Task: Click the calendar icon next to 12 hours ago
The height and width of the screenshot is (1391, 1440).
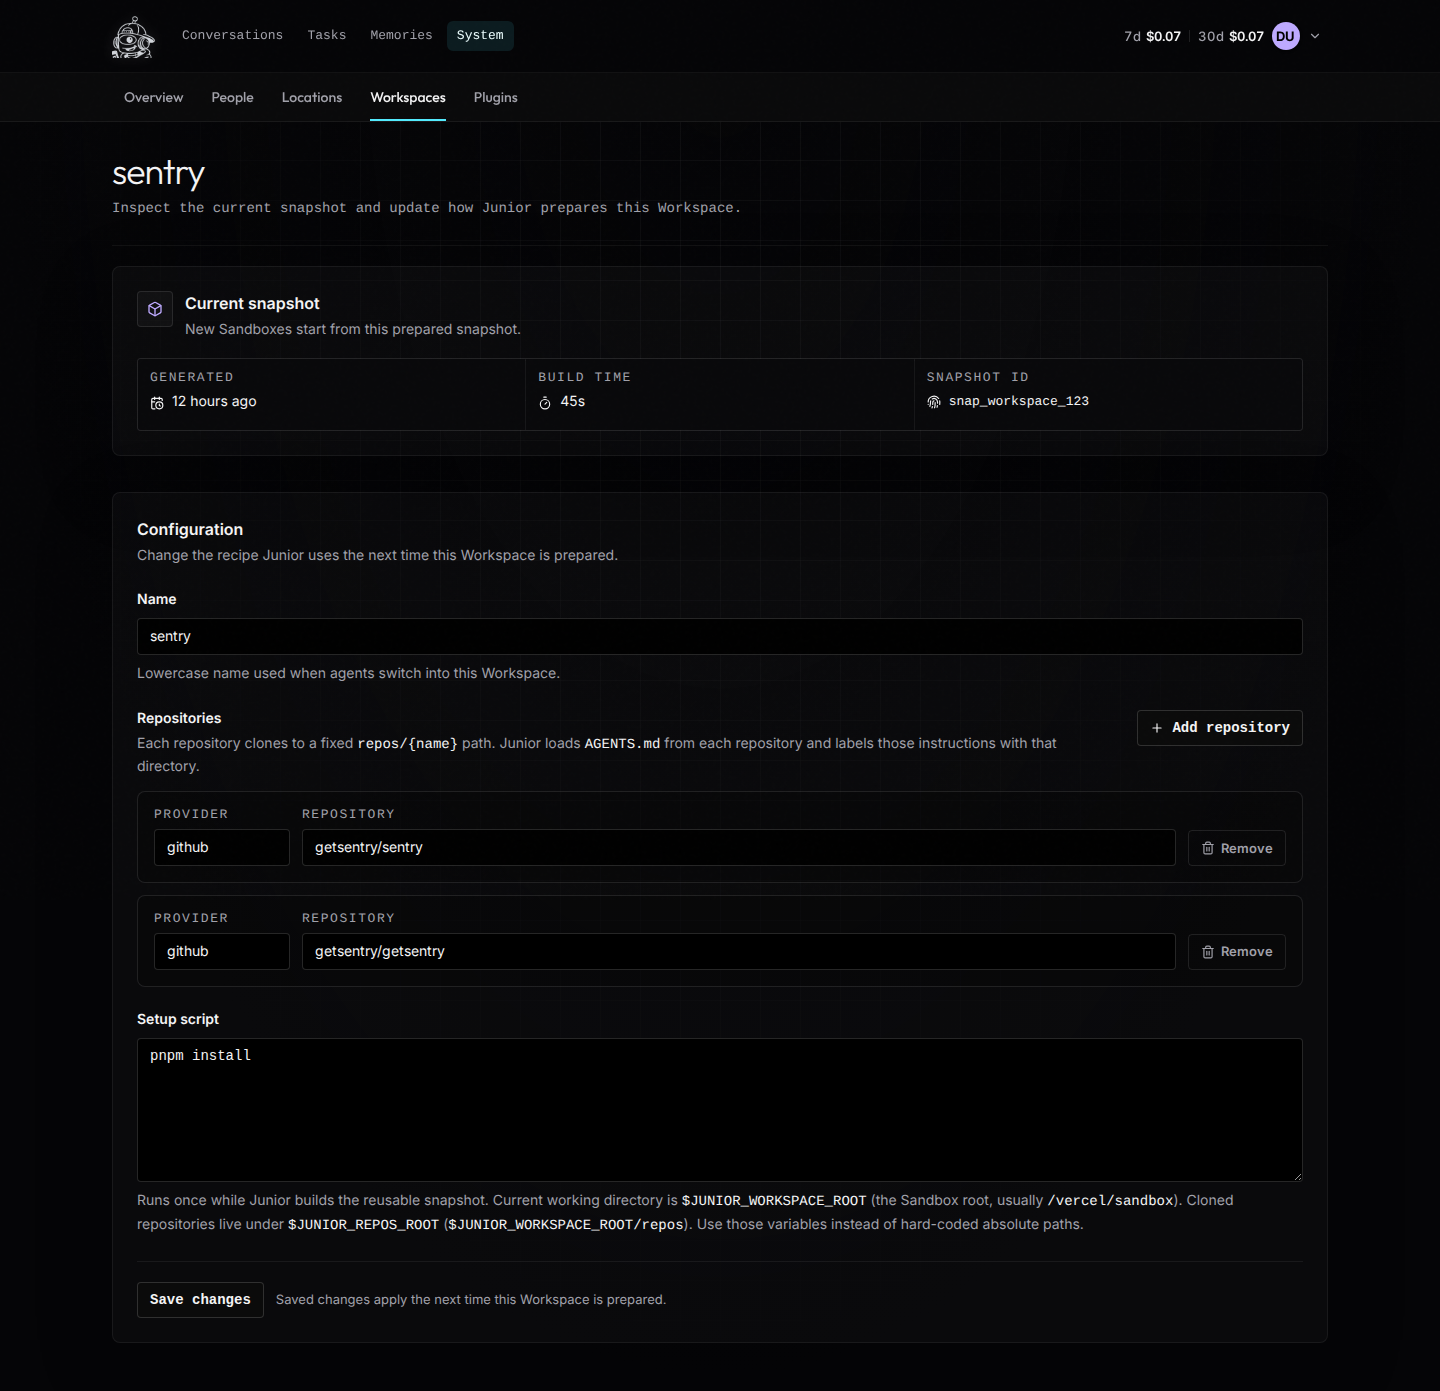Action: [x=157, y=403]
